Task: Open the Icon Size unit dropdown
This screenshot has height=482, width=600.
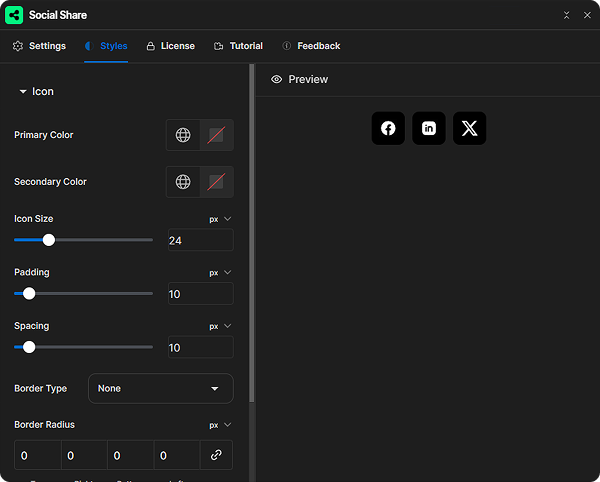Action: [220, 219]
